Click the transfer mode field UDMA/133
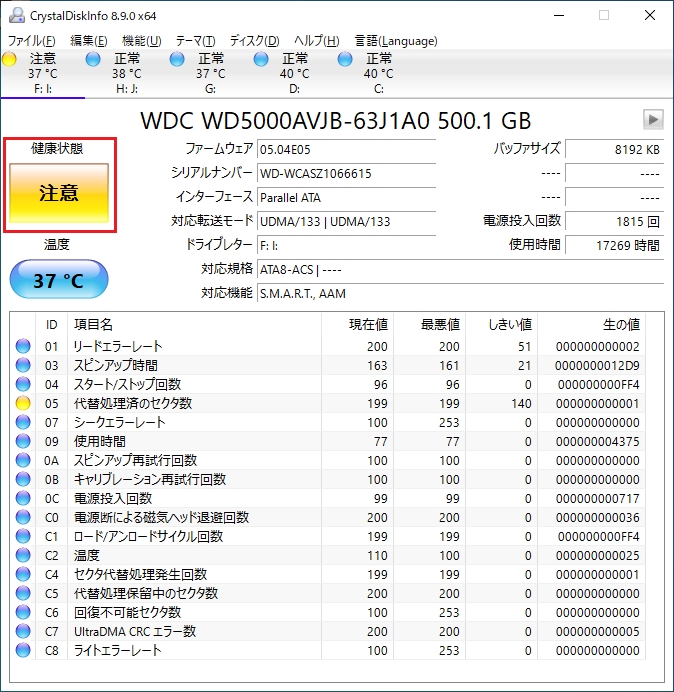 (346, 221)
